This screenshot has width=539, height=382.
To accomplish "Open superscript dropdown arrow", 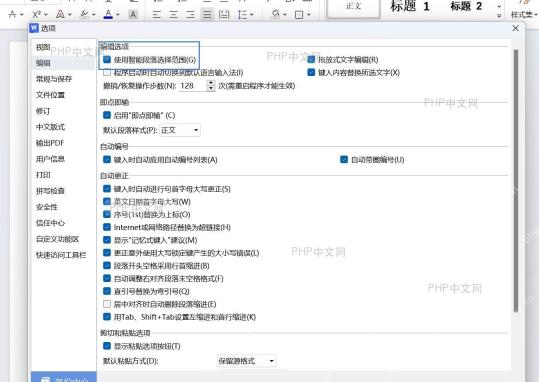I will [x=46, y=15].
